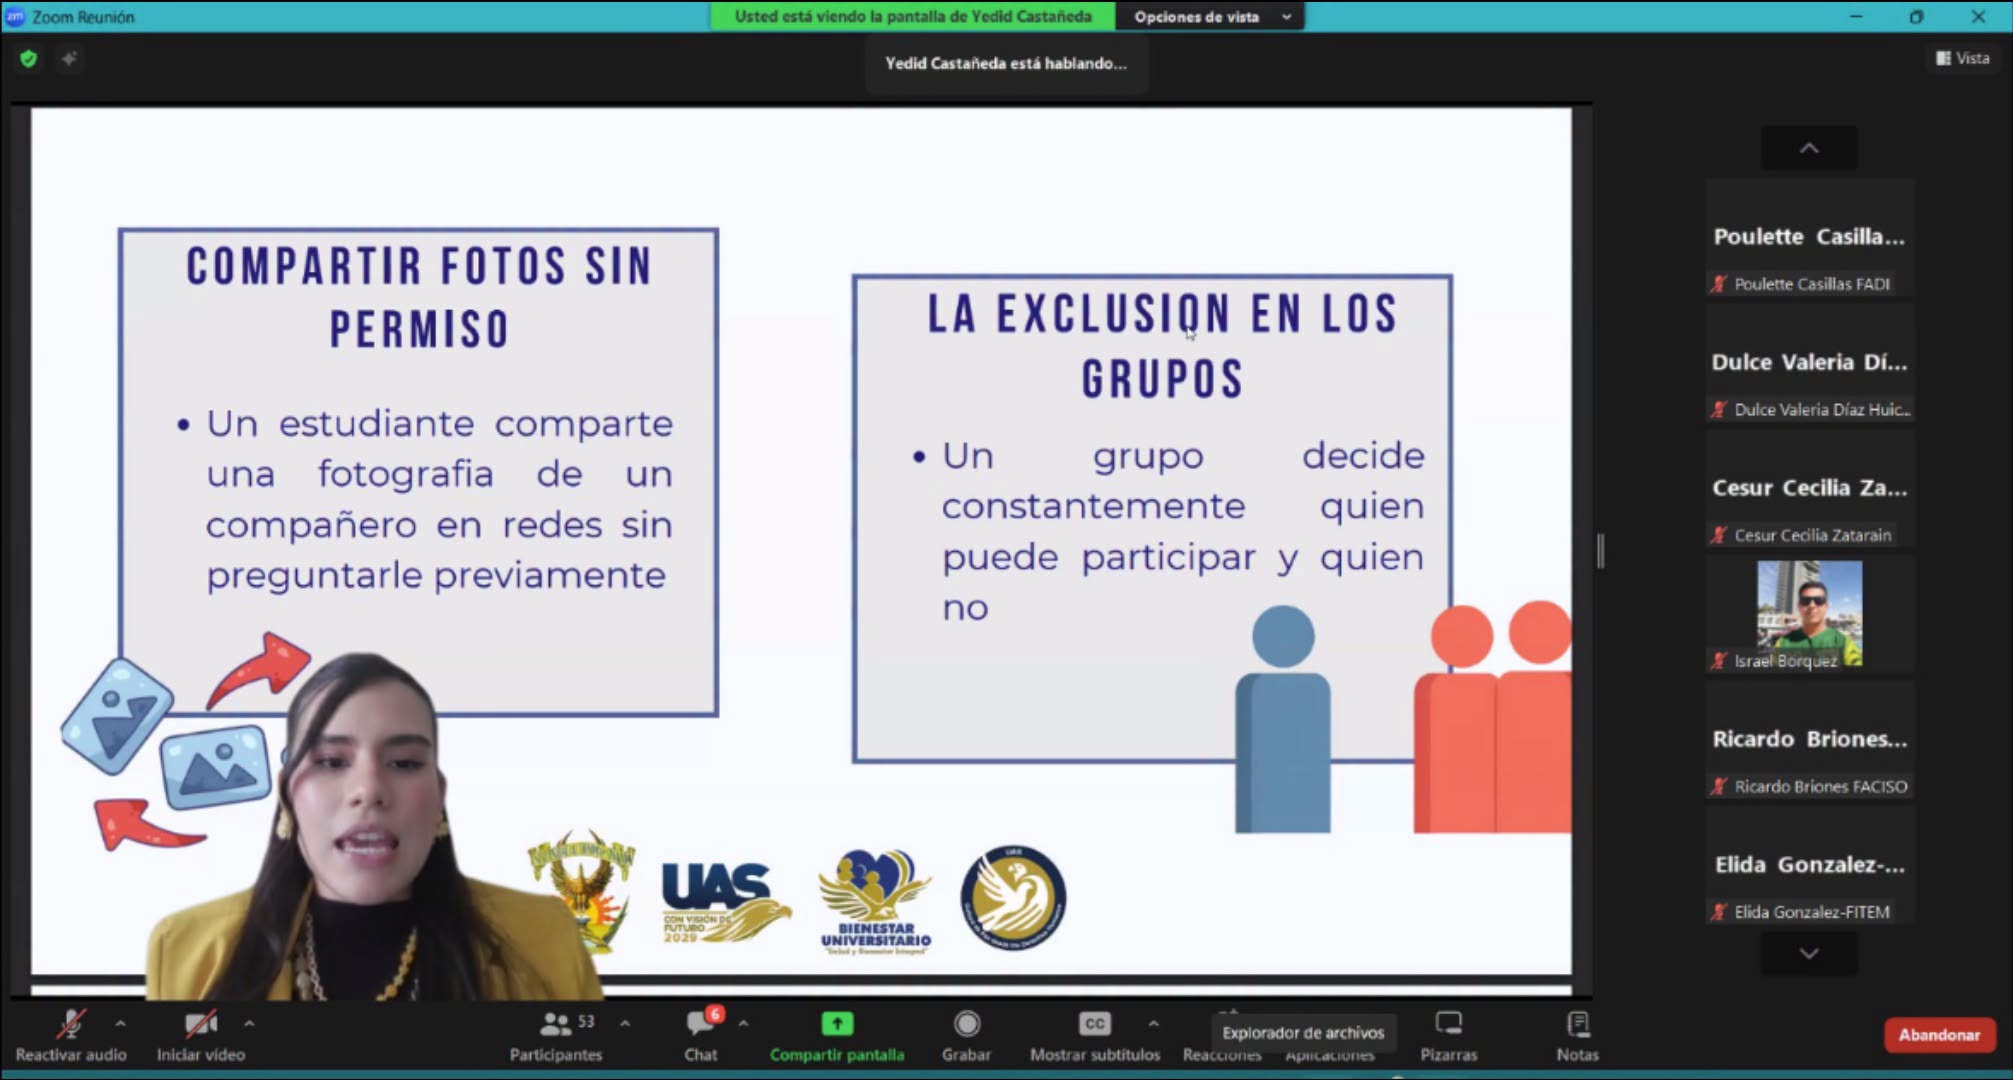Click the green screen-sharing notice banner

coord(913,16)
